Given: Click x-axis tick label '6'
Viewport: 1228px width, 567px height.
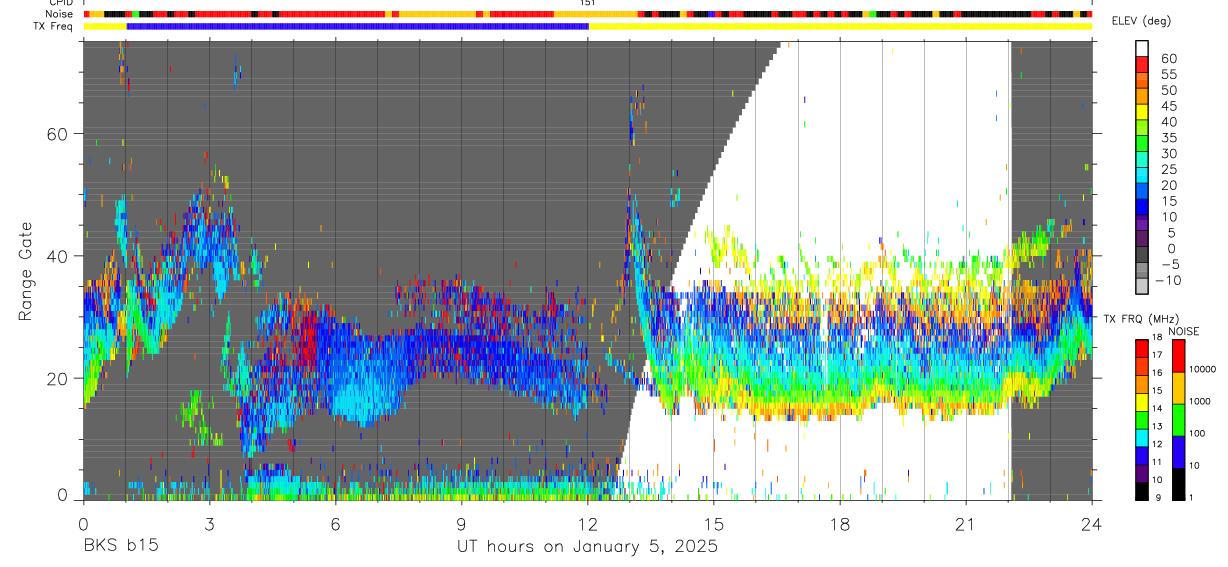Looking at the screenshot, I should coord(335,524).
